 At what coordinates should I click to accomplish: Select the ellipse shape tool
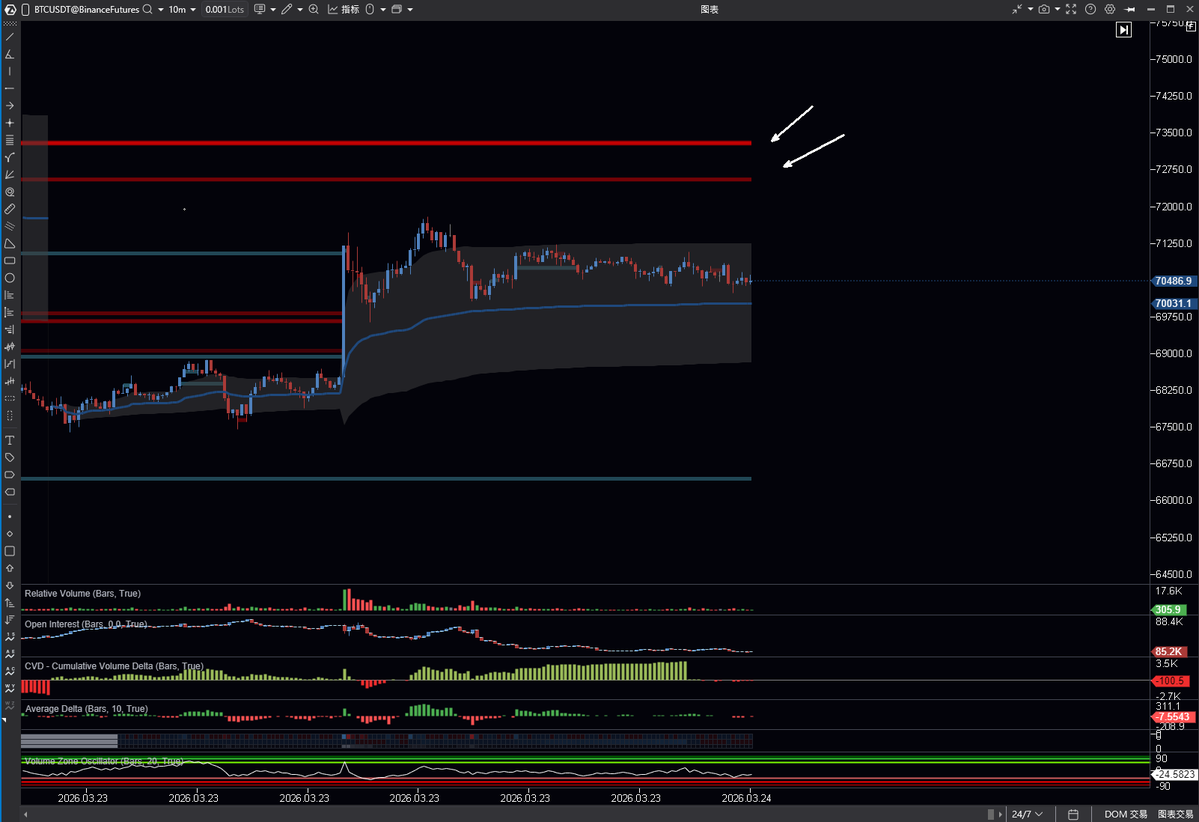10,278
